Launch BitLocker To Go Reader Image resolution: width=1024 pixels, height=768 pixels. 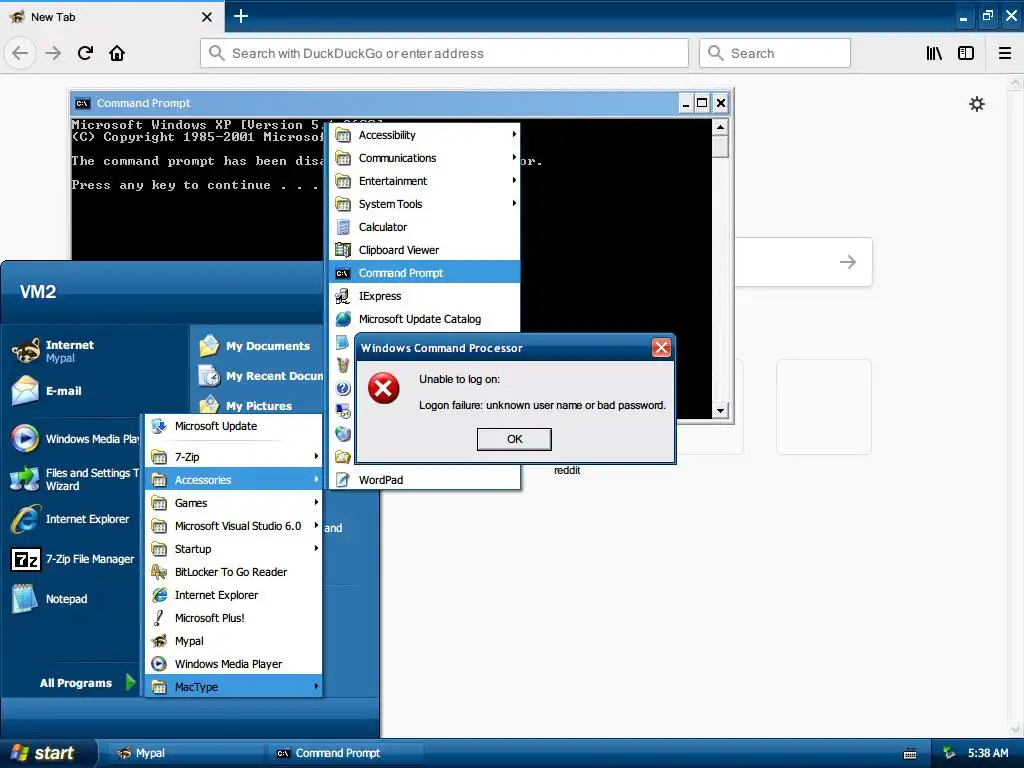pos(234,572)
